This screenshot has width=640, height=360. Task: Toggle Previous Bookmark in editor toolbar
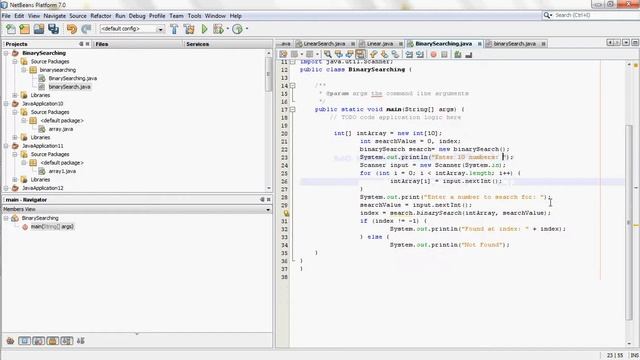(x=373, y=54)
